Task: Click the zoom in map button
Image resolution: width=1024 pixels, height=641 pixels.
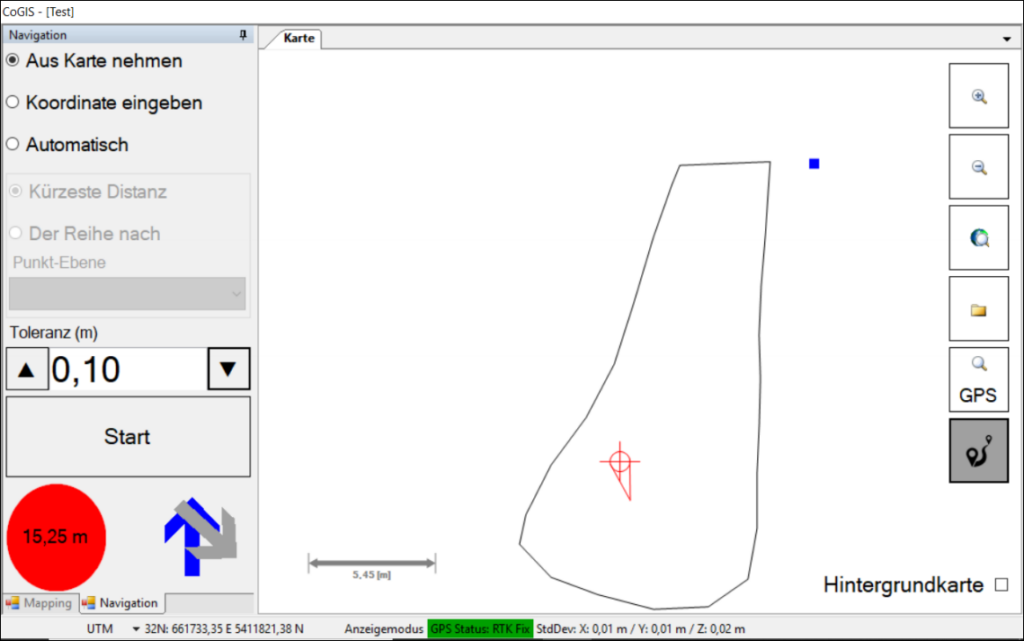Action: pos(979,96)
